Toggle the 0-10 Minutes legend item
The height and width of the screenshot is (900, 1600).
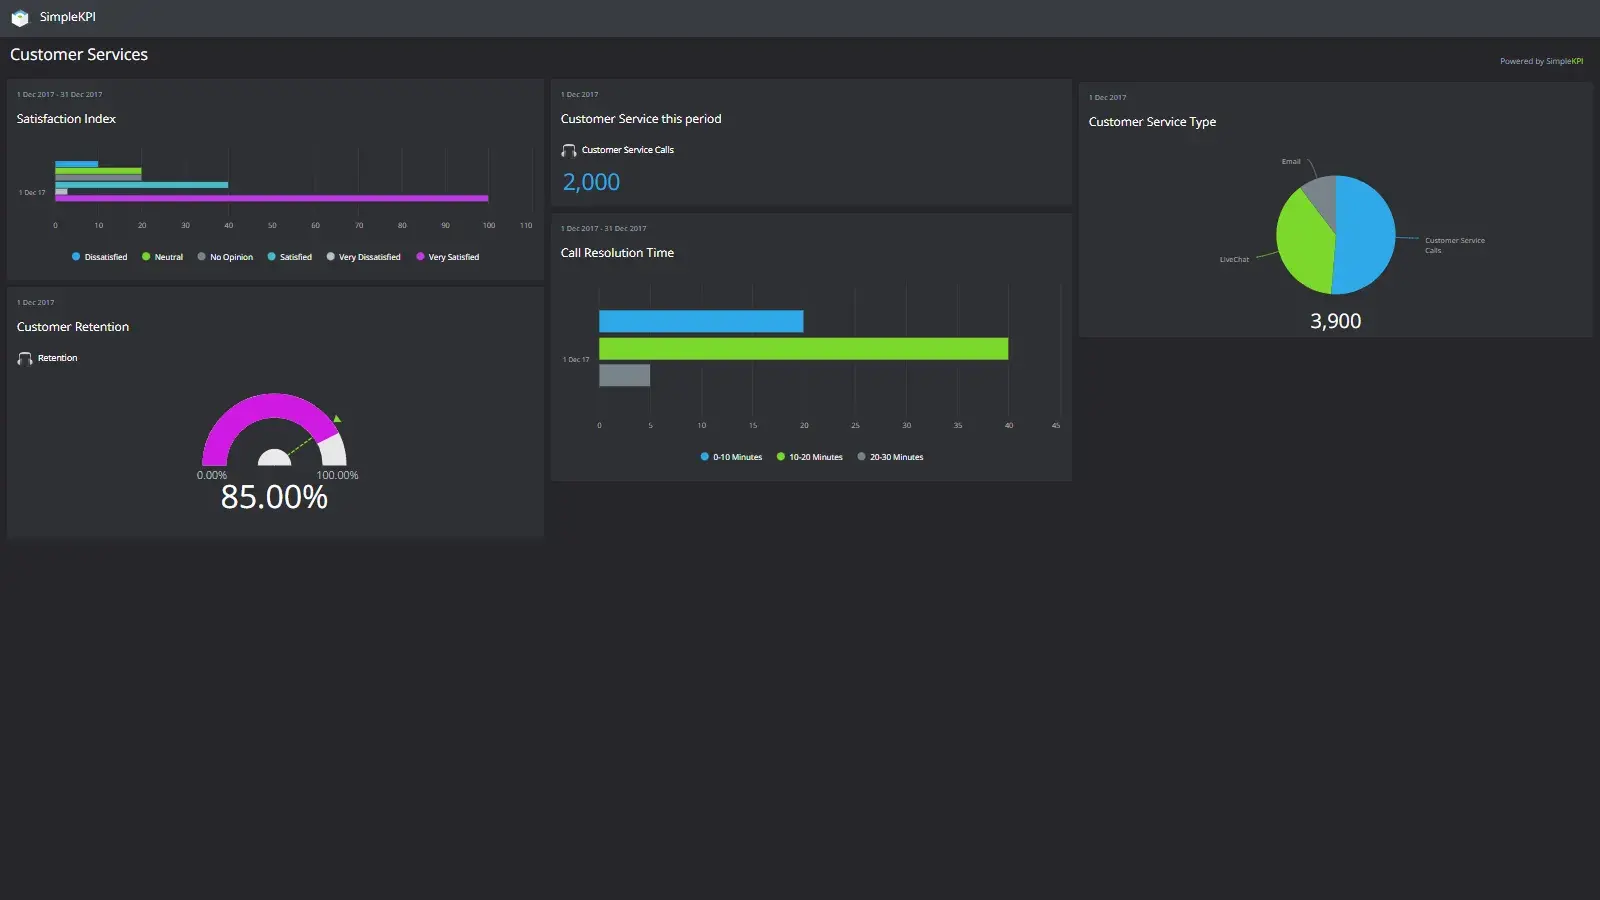[x=731, y=457]
